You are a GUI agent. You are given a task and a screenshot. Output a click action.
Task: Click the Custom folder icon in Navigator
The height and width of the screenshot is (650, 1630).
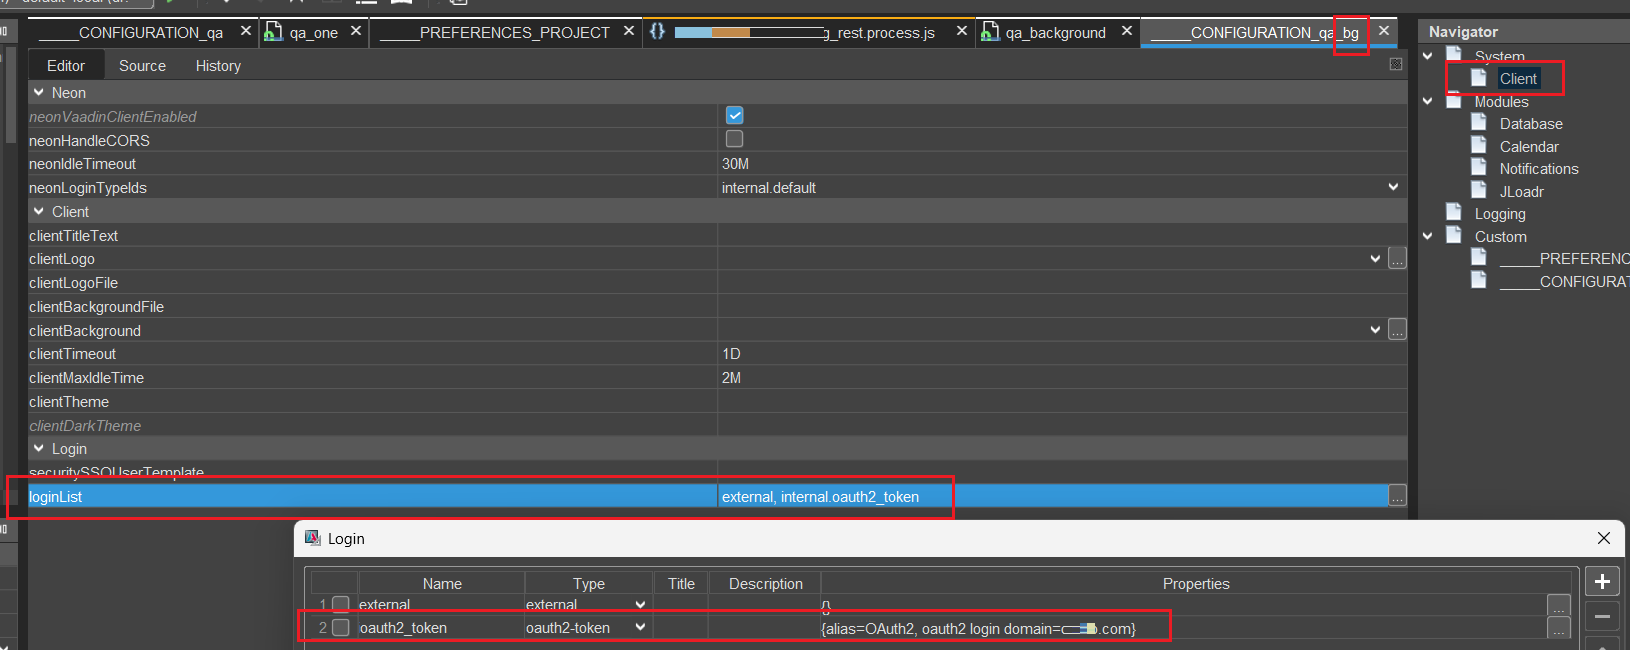pos(1454,236)
